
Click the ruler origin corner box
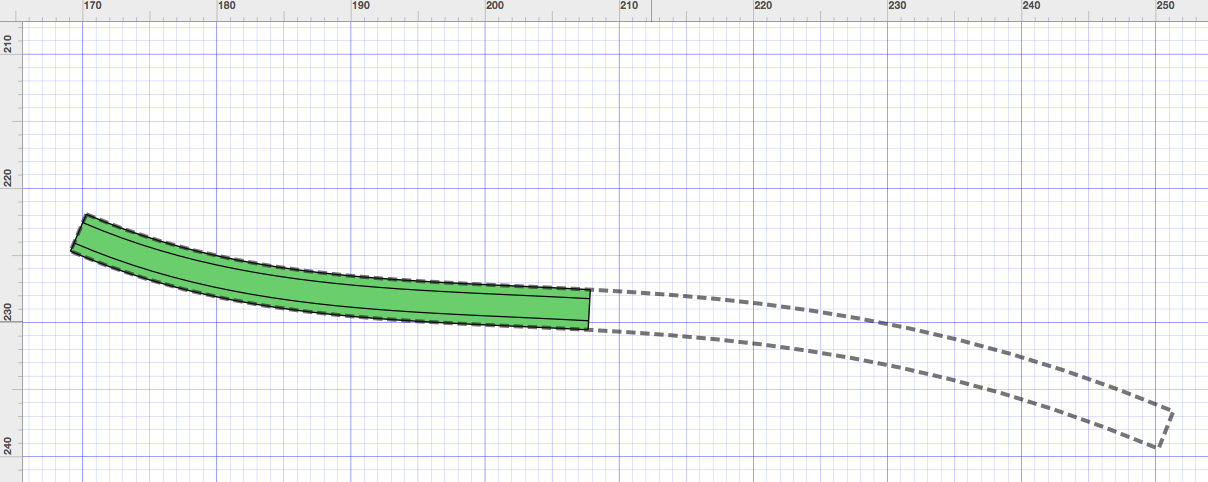[x=10, y=10]
